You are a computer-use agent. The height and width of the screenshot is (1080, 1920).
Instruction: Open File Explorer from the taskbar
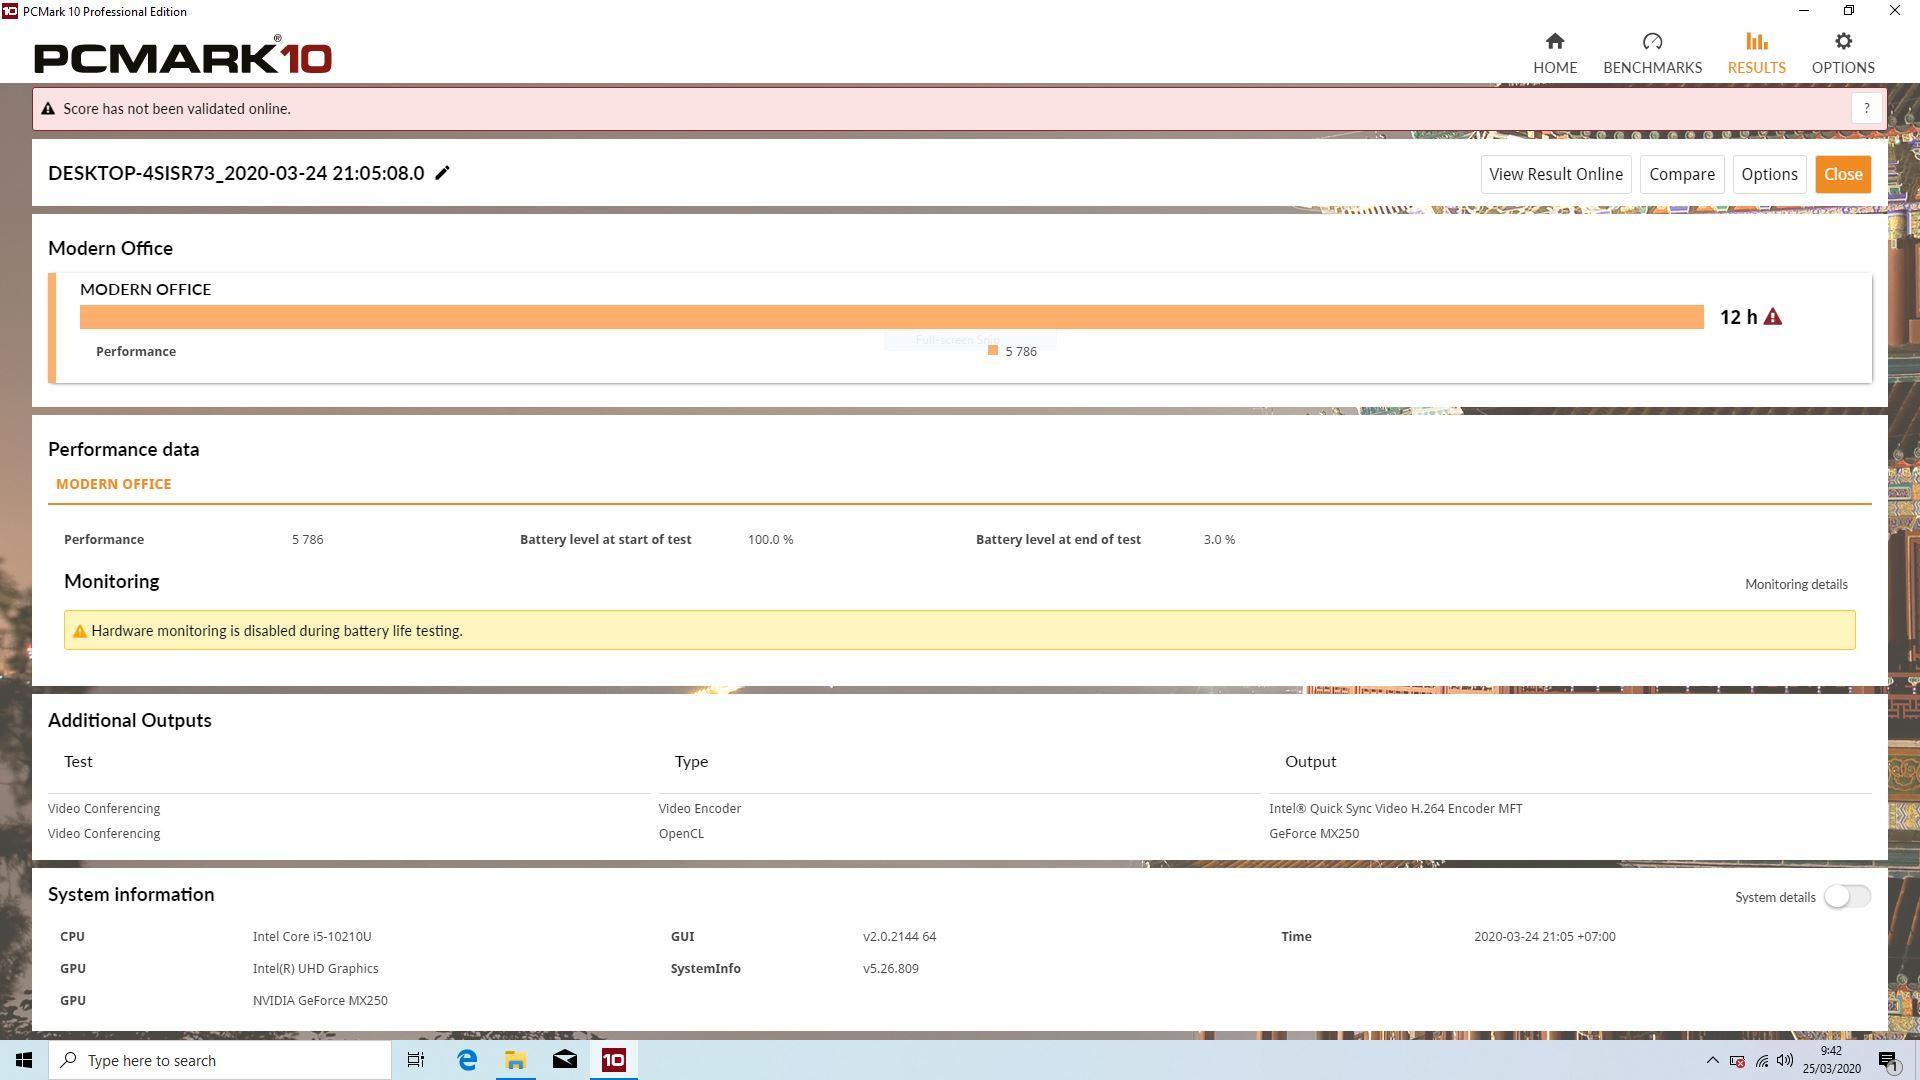click(x=515, y=1060)
